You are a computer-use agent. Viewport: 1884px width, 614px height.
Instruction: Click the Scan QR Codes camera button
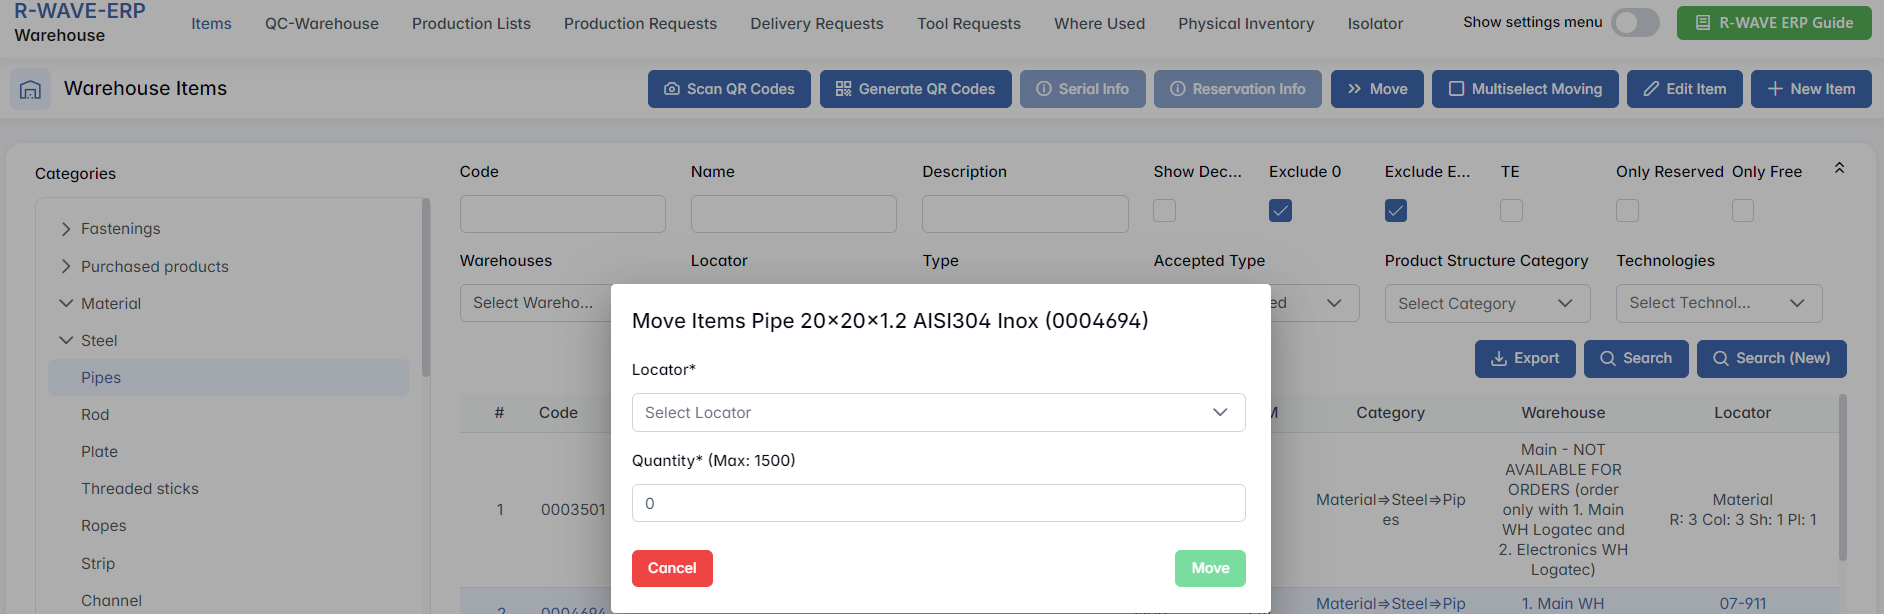coord(729,89)
